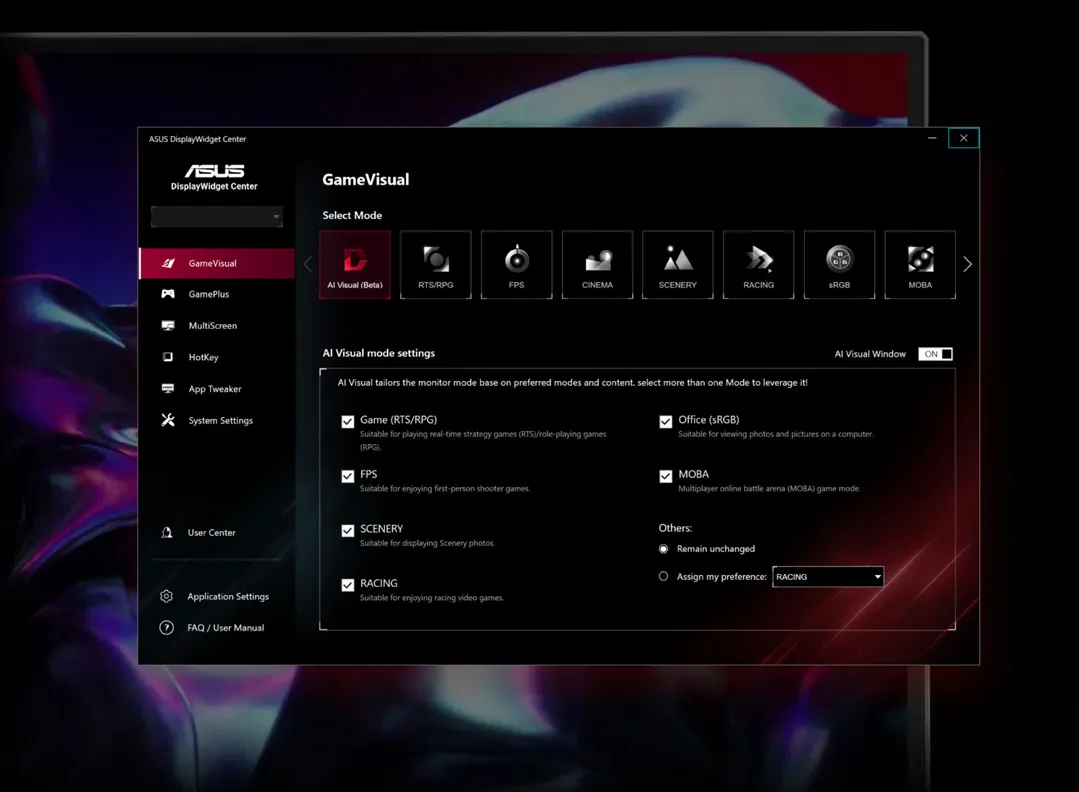
Task: Open the Assign my preference RACING dropdown
Action: coord(828,577)
